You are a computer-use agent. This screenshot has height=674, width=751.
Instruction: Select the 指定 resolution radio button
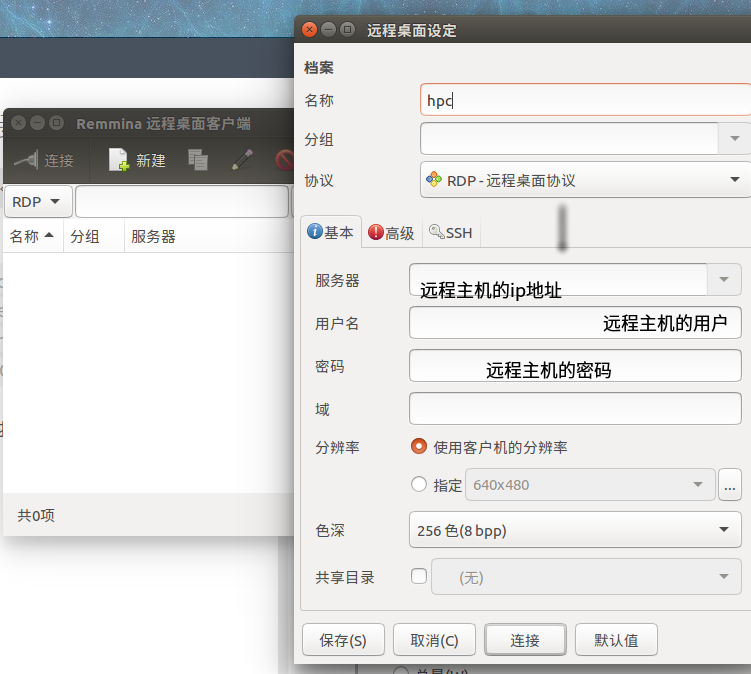(419, 484)
